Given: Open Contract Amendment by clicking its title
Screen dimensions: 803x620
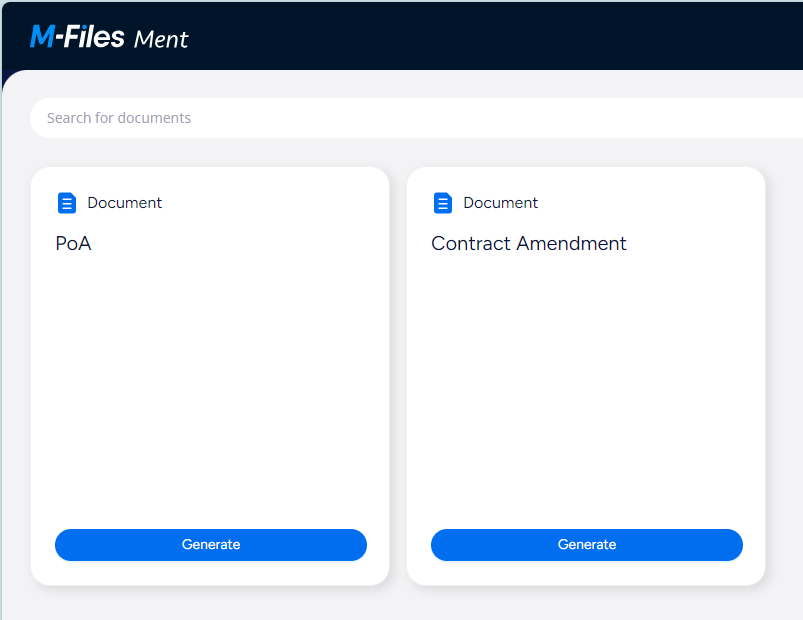Looking at the screenshot, I should click(528, 243).
